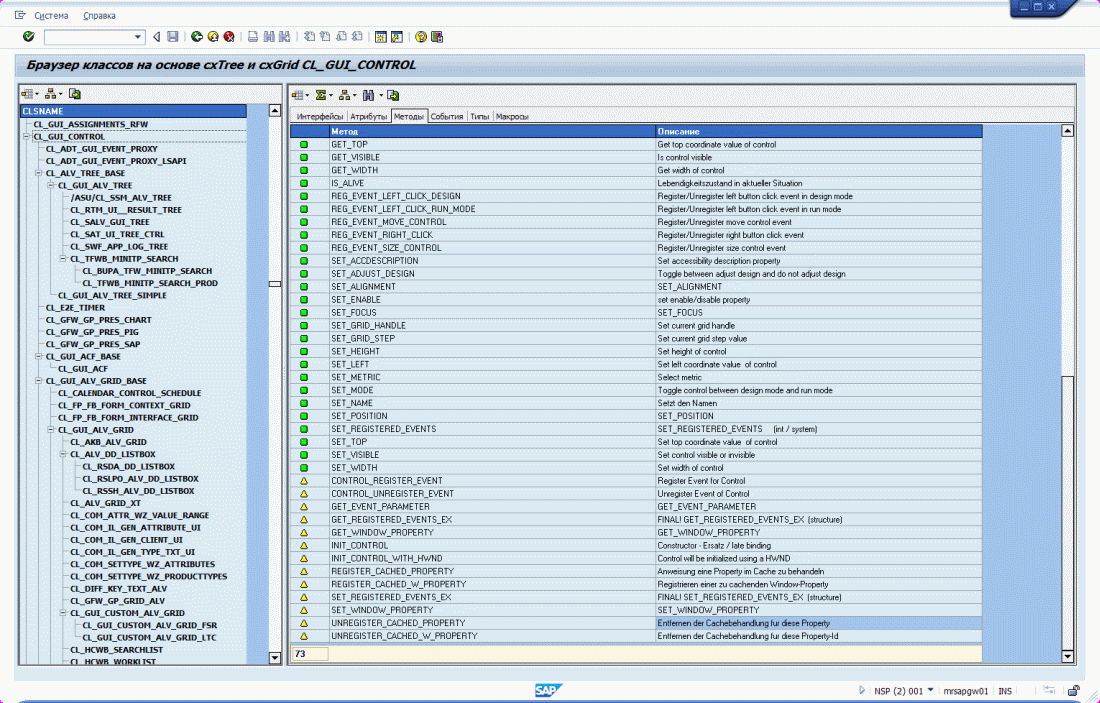Screen dimensions: 1100x703
Task: Click the Описание column header
Action: [819, 131]
